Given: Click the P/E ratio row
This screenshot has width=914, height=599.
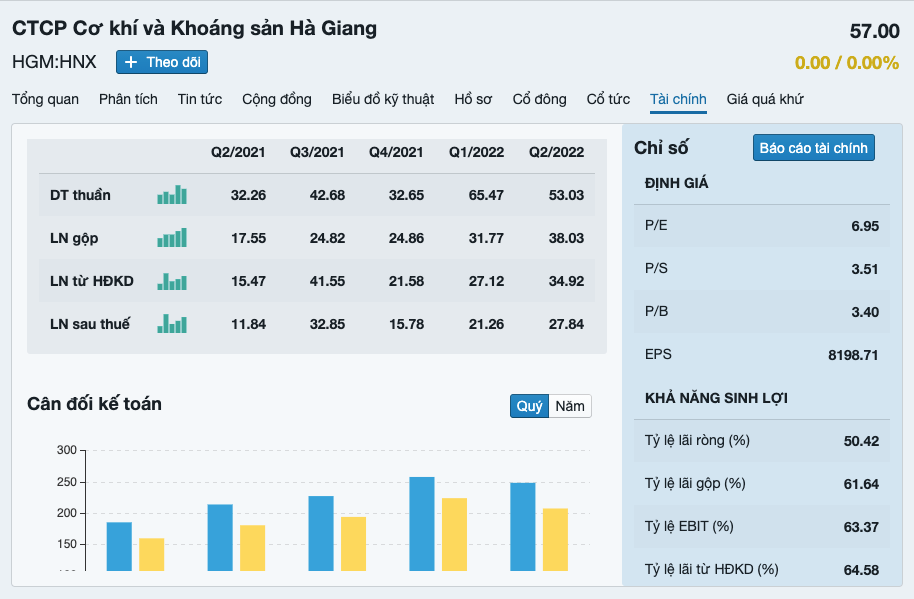Looking at the screenshot, I should (762, 225).
